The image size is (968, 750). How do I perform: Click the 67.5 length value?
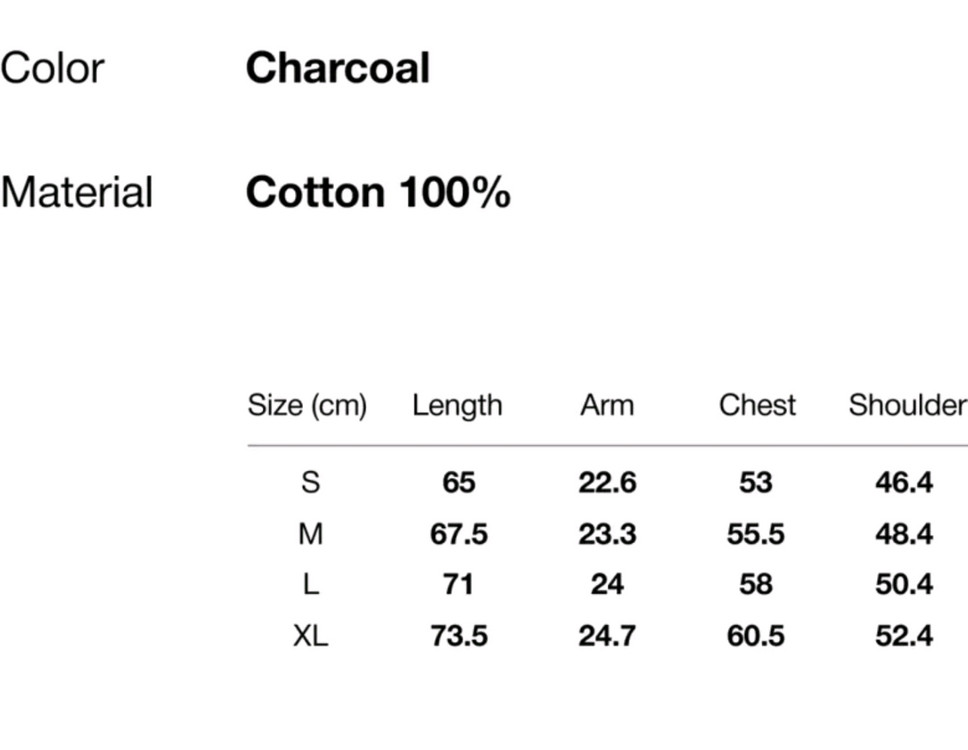(x=459, y=534)
